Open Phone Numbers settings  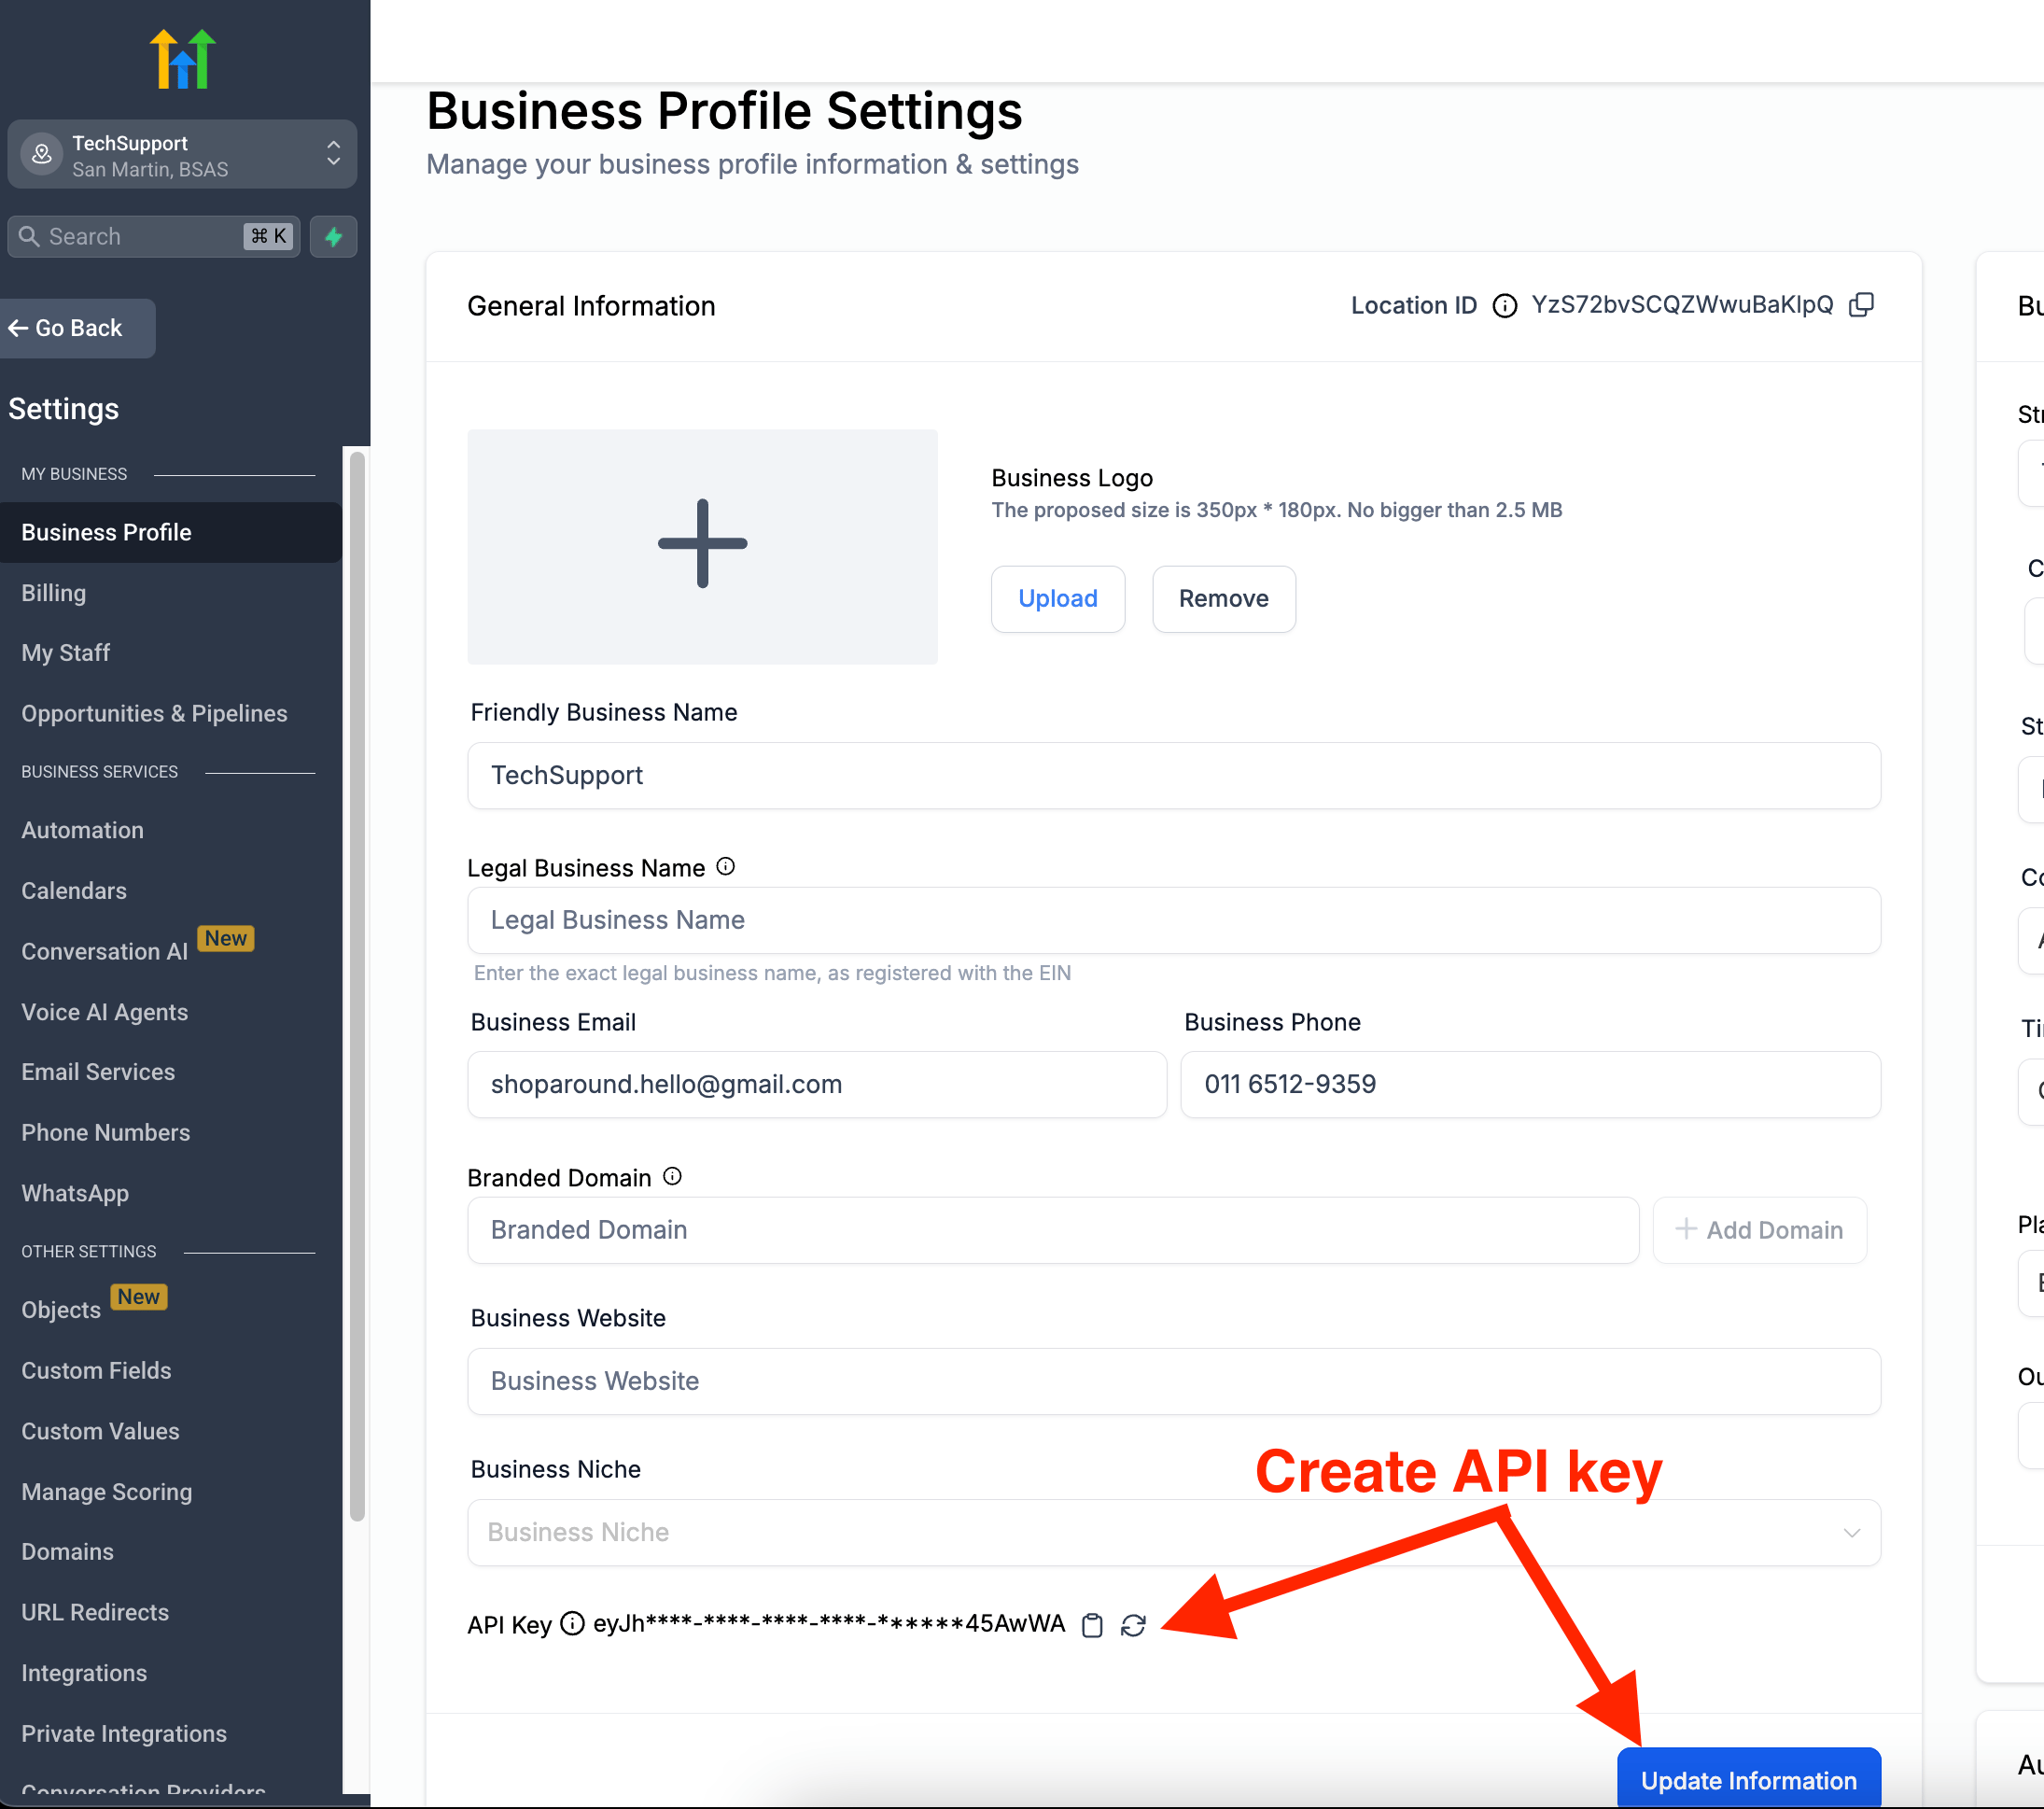(106, 1133)
